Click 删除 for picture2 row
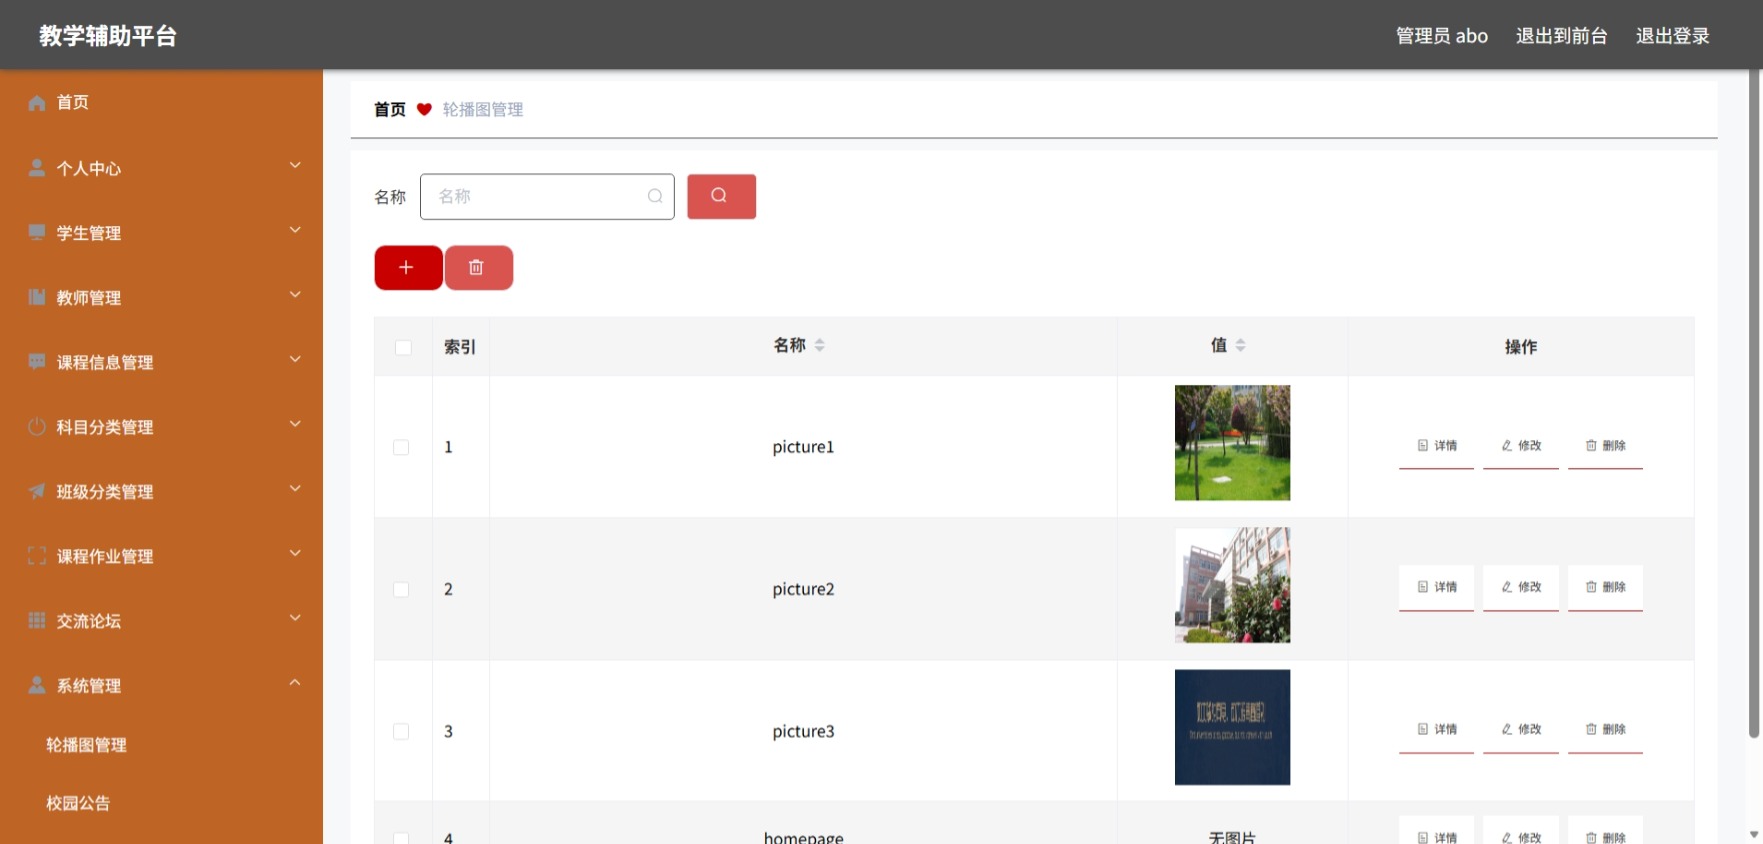Screen dimensions: 1763x844 pos(1605,588)
